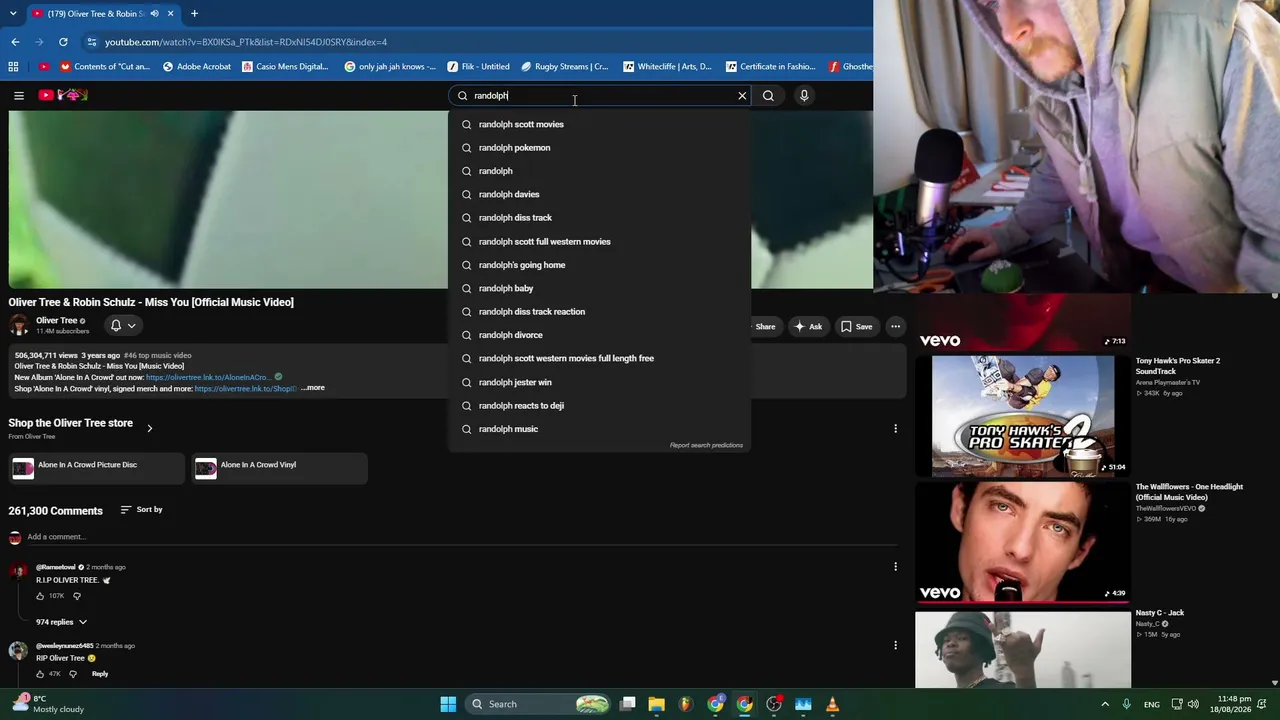
Task: Select suggestion 'randolph scott movies'
Action: (x=600, y=125)
